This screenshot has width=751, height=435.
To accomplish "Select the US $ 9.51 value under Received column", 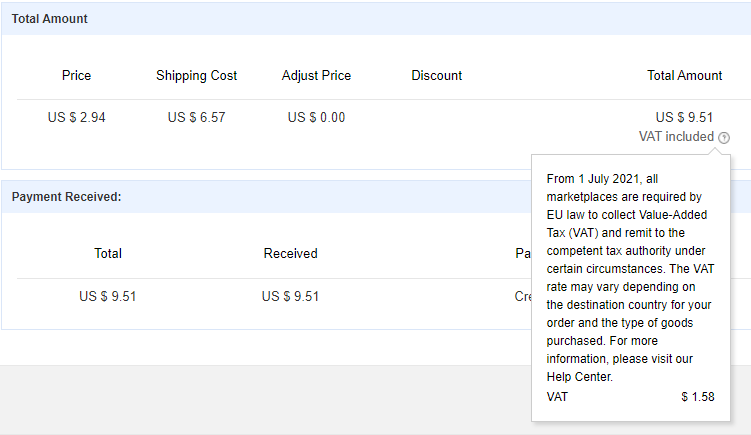I will coord(290,296).
